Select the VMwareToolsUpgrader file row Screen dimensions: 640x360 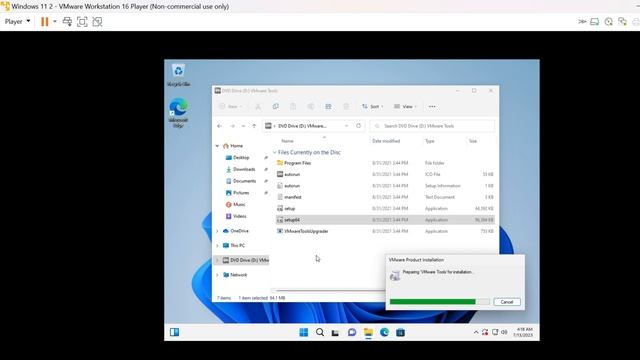tap(385, 231)
